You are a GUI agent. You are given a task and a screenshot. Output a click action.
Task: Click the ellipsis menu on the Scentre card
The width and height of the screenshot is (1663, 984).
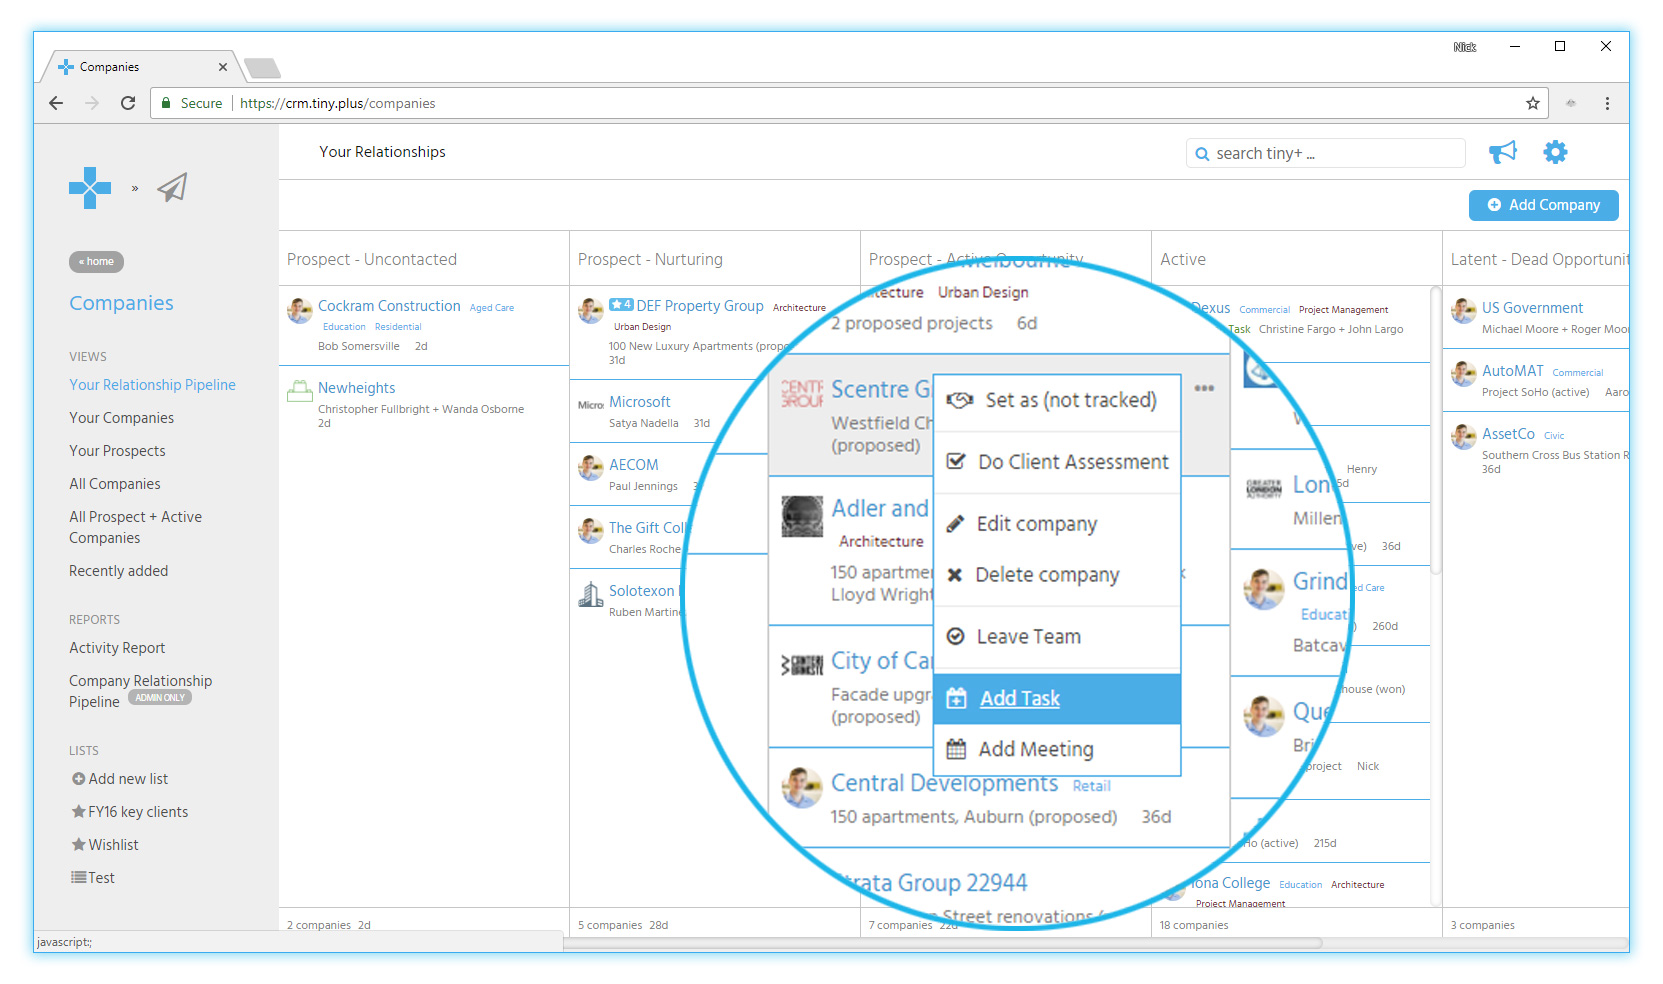tap(1204, 388)
